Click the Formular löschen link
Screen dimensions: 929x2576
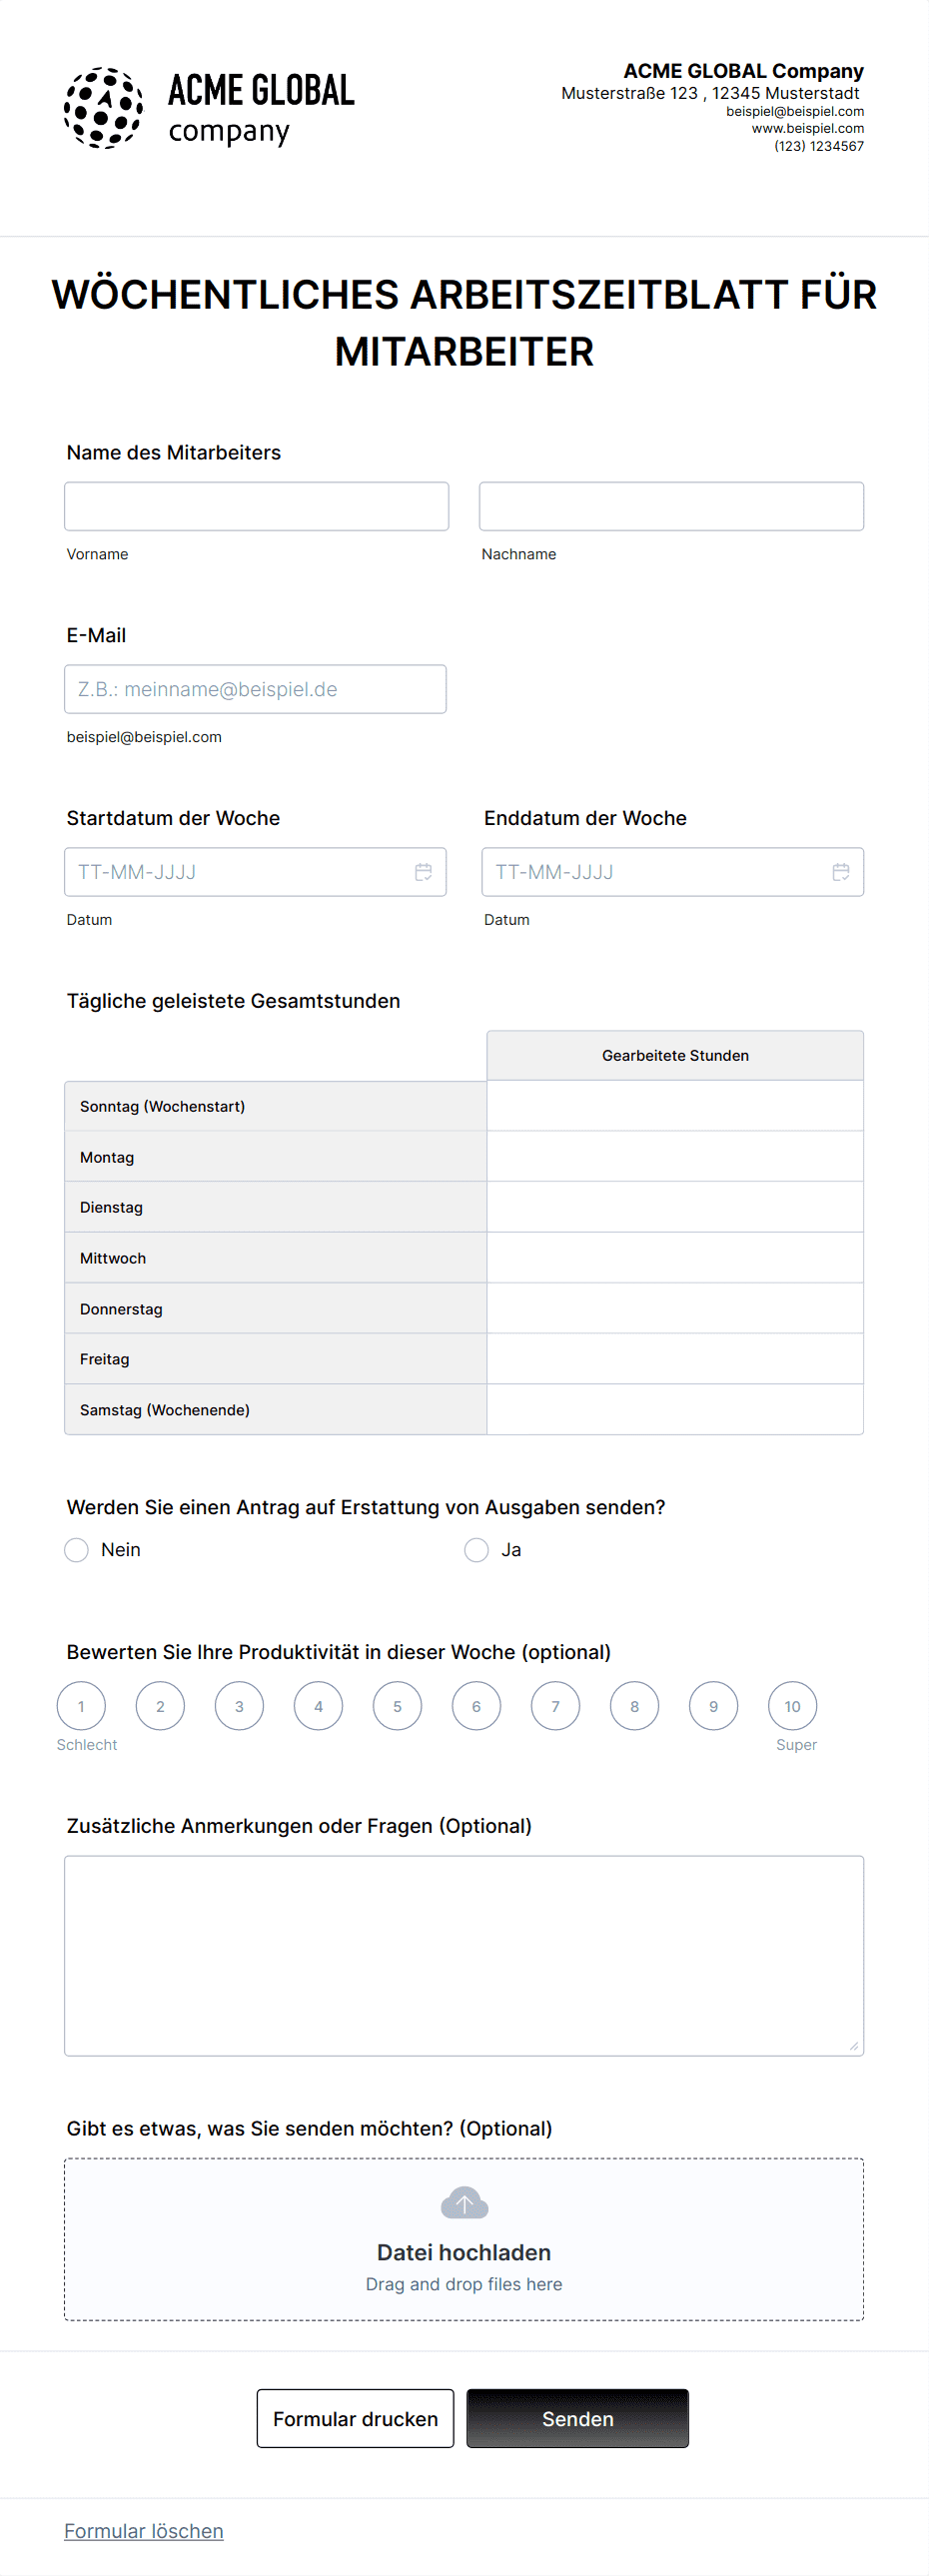[144, 2531]
